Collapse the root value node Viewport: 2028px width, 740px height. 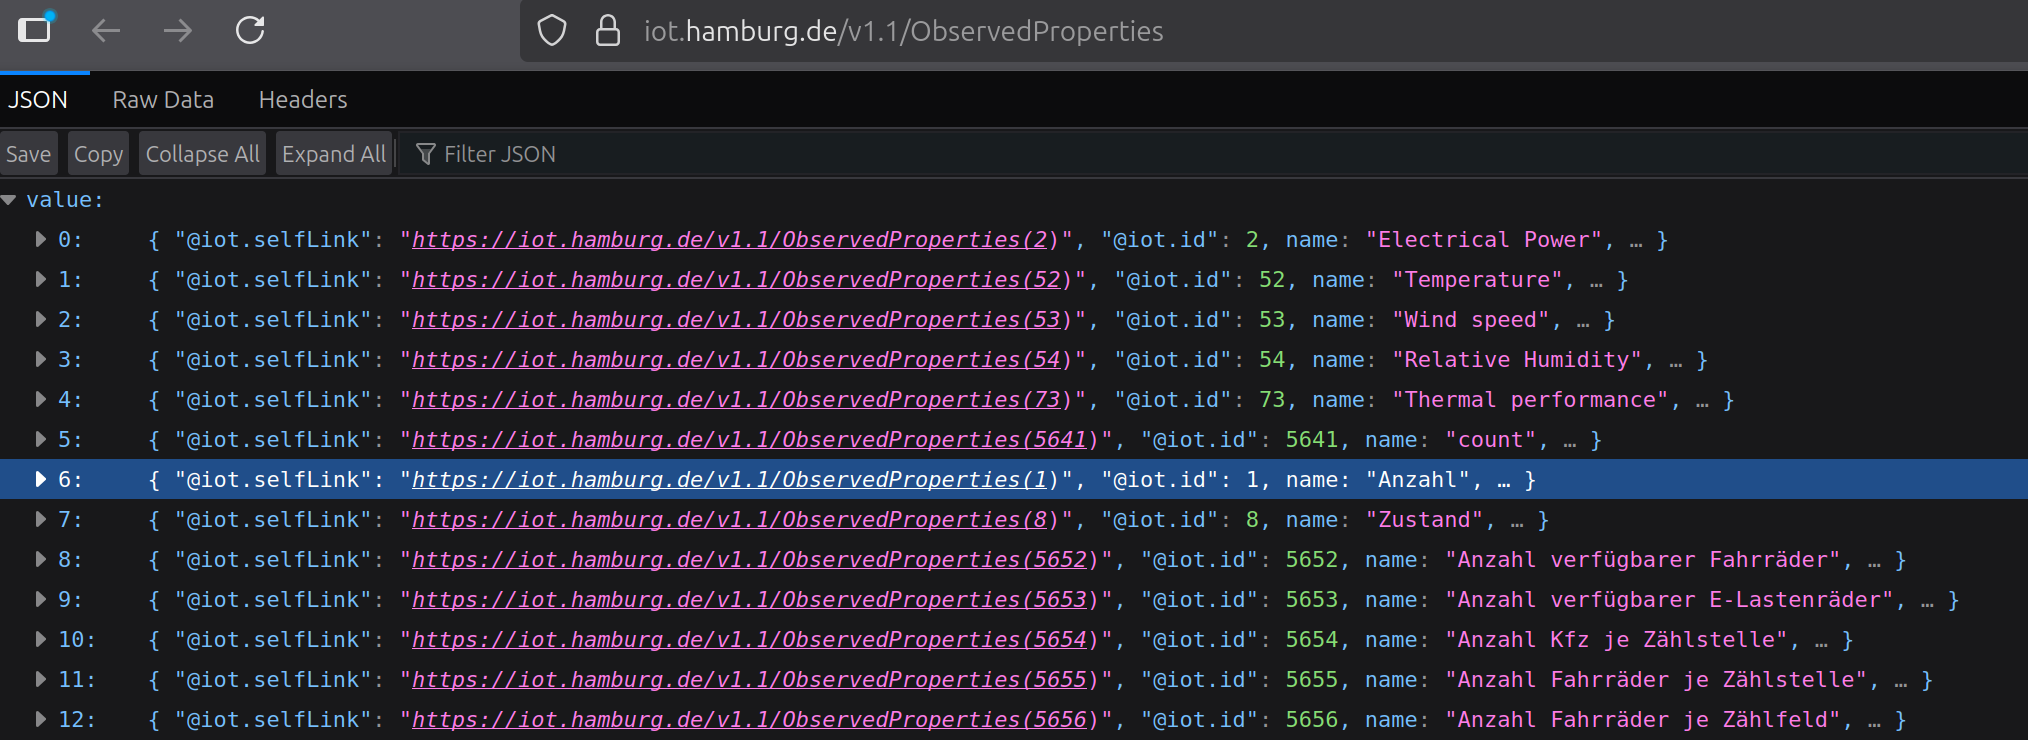(9, 200)
